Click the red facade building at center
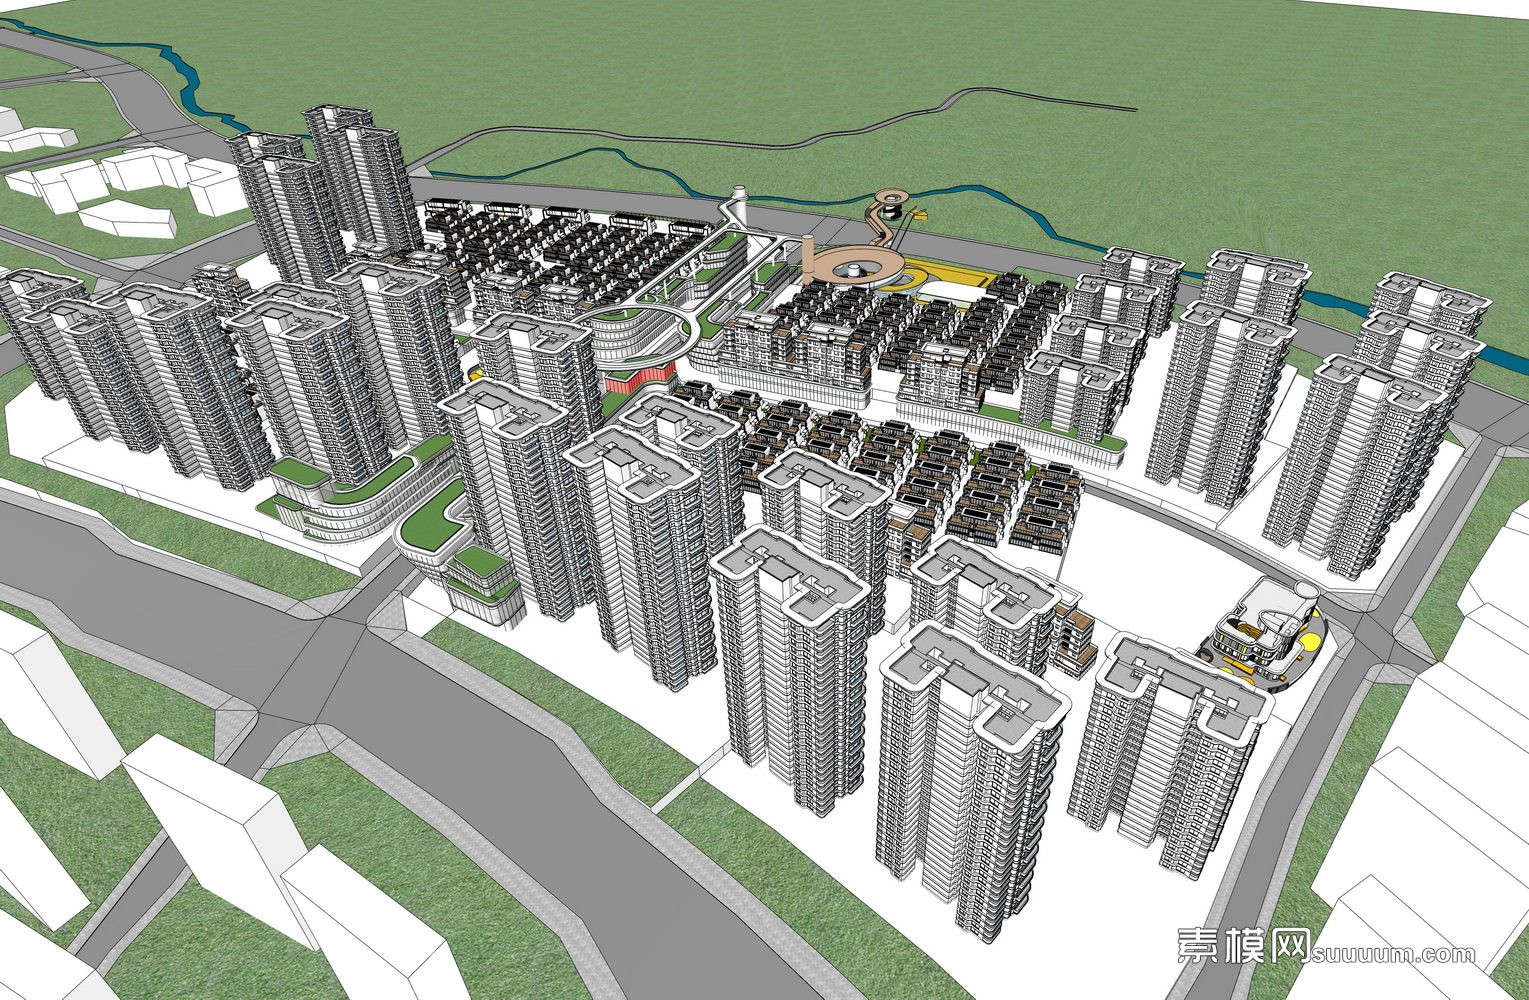This screenshot has height=1000, width=1529. (638, 380)
